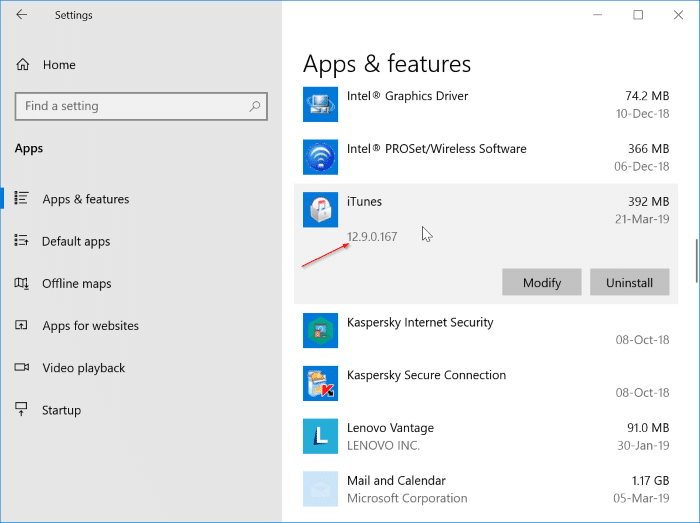Viewport: 700px width, 523px height.
Task: Select the Kaspersky Secure Connection entry name
Action: point(426,375)
